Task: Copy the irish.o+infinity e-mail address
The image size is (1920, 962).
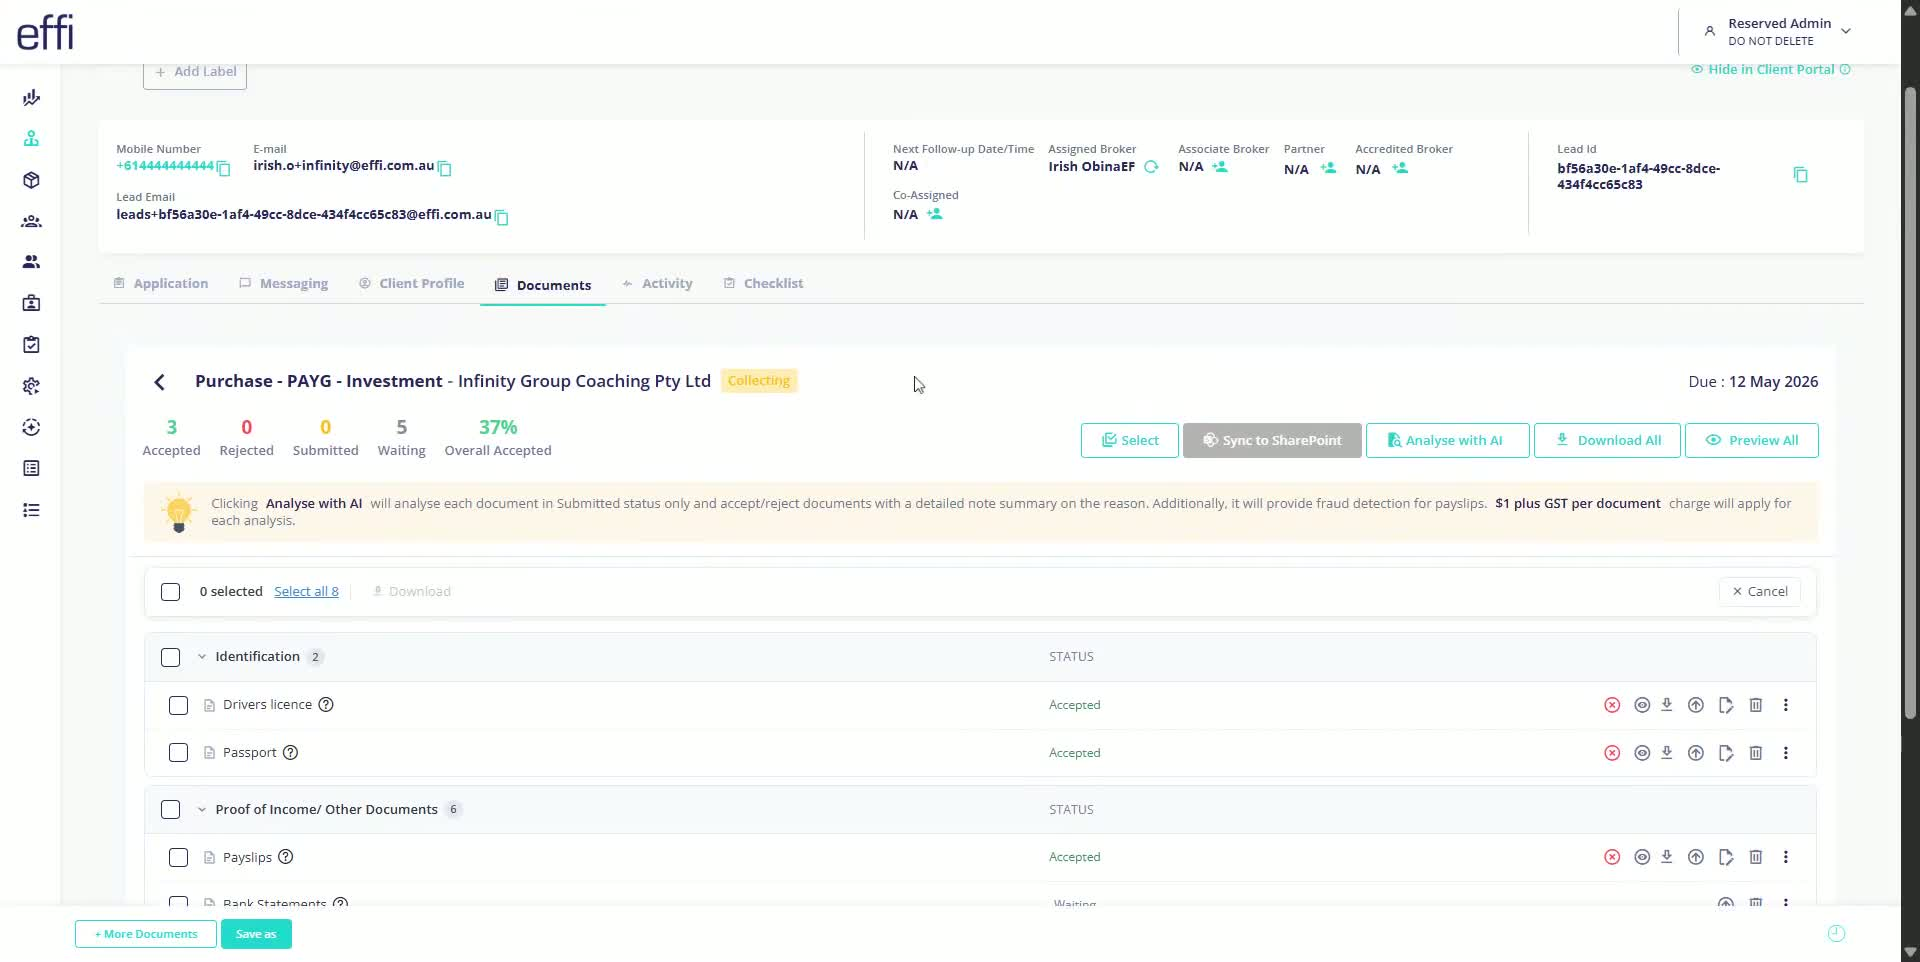Action: coord(445,168)
